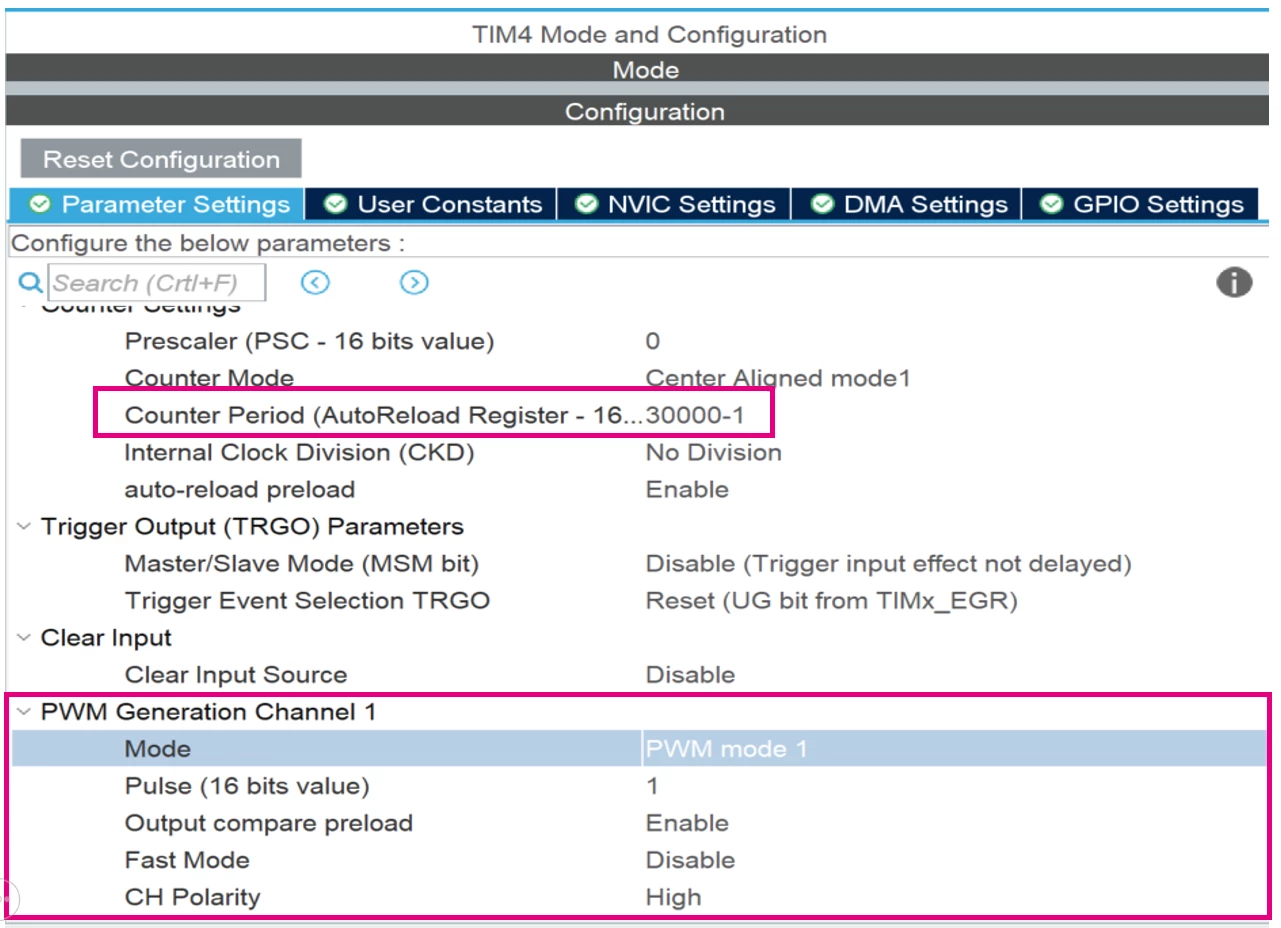
Task: Collapse Trigger Output (TRGO) Parameters section
Action: point(24,527)
